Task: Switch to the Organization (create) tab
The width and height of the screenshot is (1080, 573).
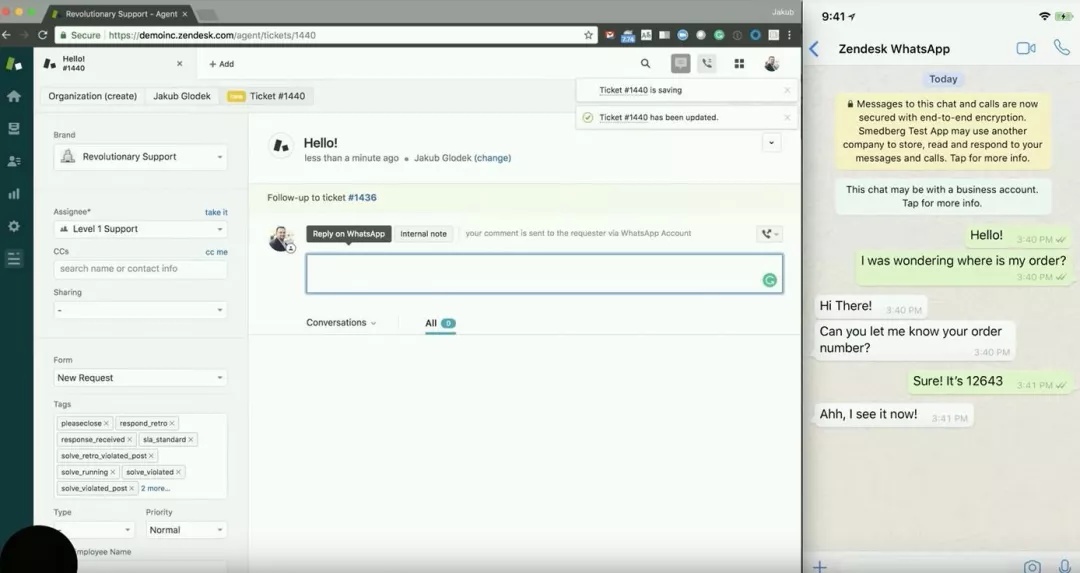Action: tap(92, 96)
